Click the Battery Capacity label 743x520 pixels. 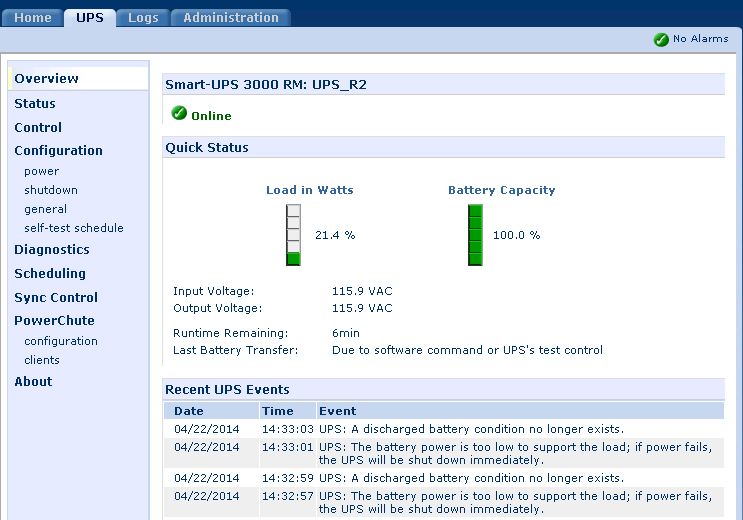point(501,190)
